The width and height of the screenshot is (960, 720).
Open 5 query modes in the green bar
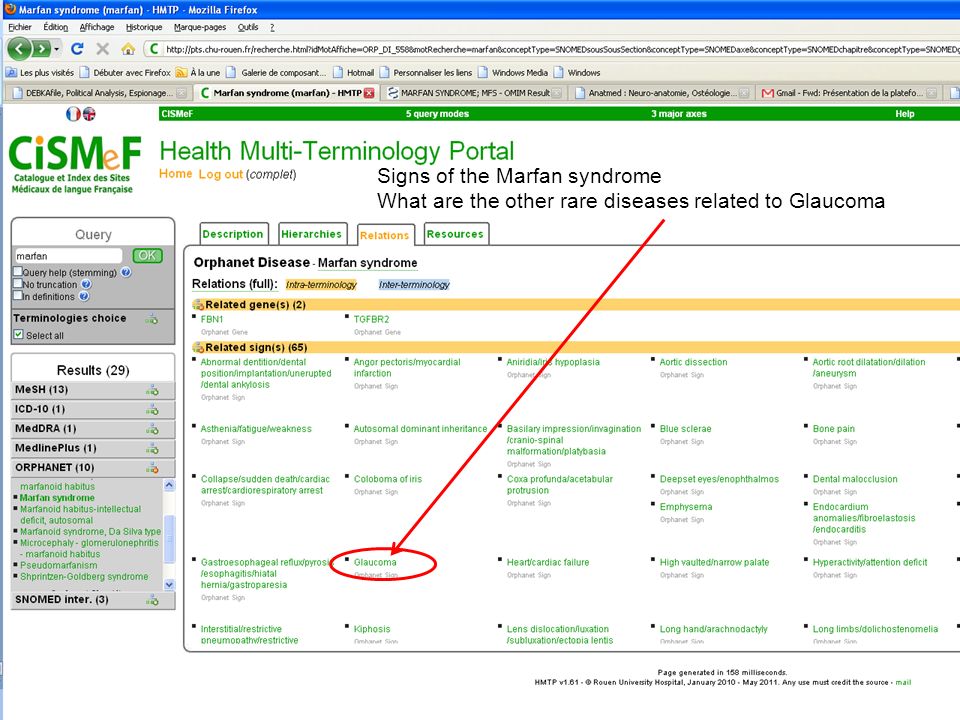437,114
